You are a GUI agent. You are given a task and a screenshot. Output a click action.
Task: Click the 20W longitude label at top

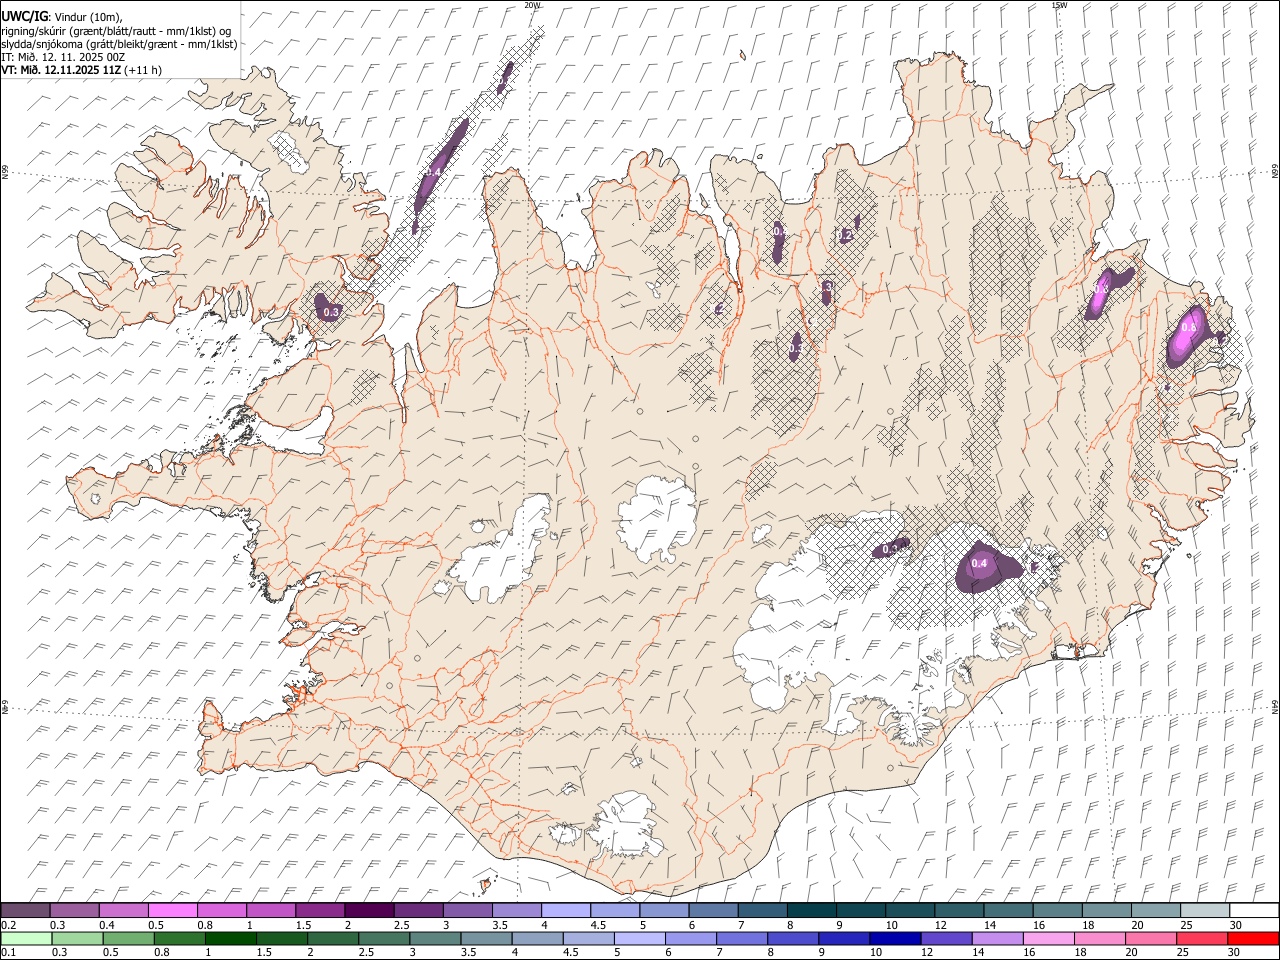coord(532,5)
